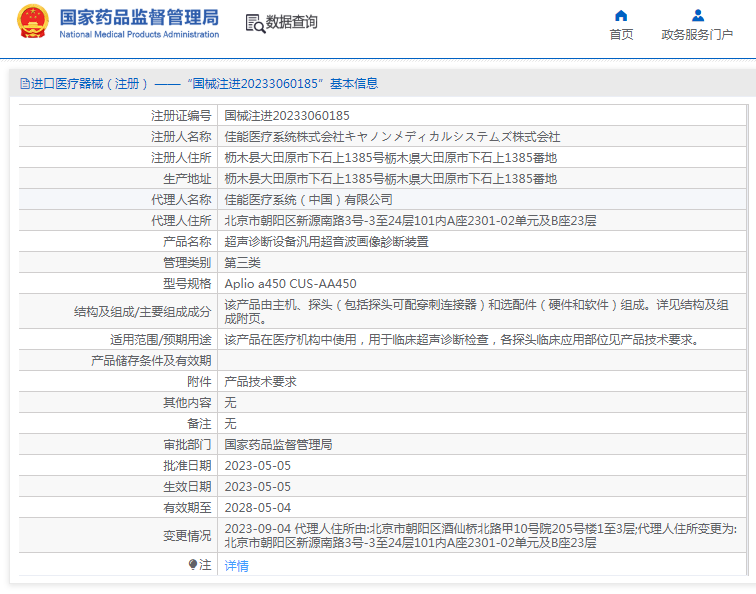Click the 首页 home icon

621,16
